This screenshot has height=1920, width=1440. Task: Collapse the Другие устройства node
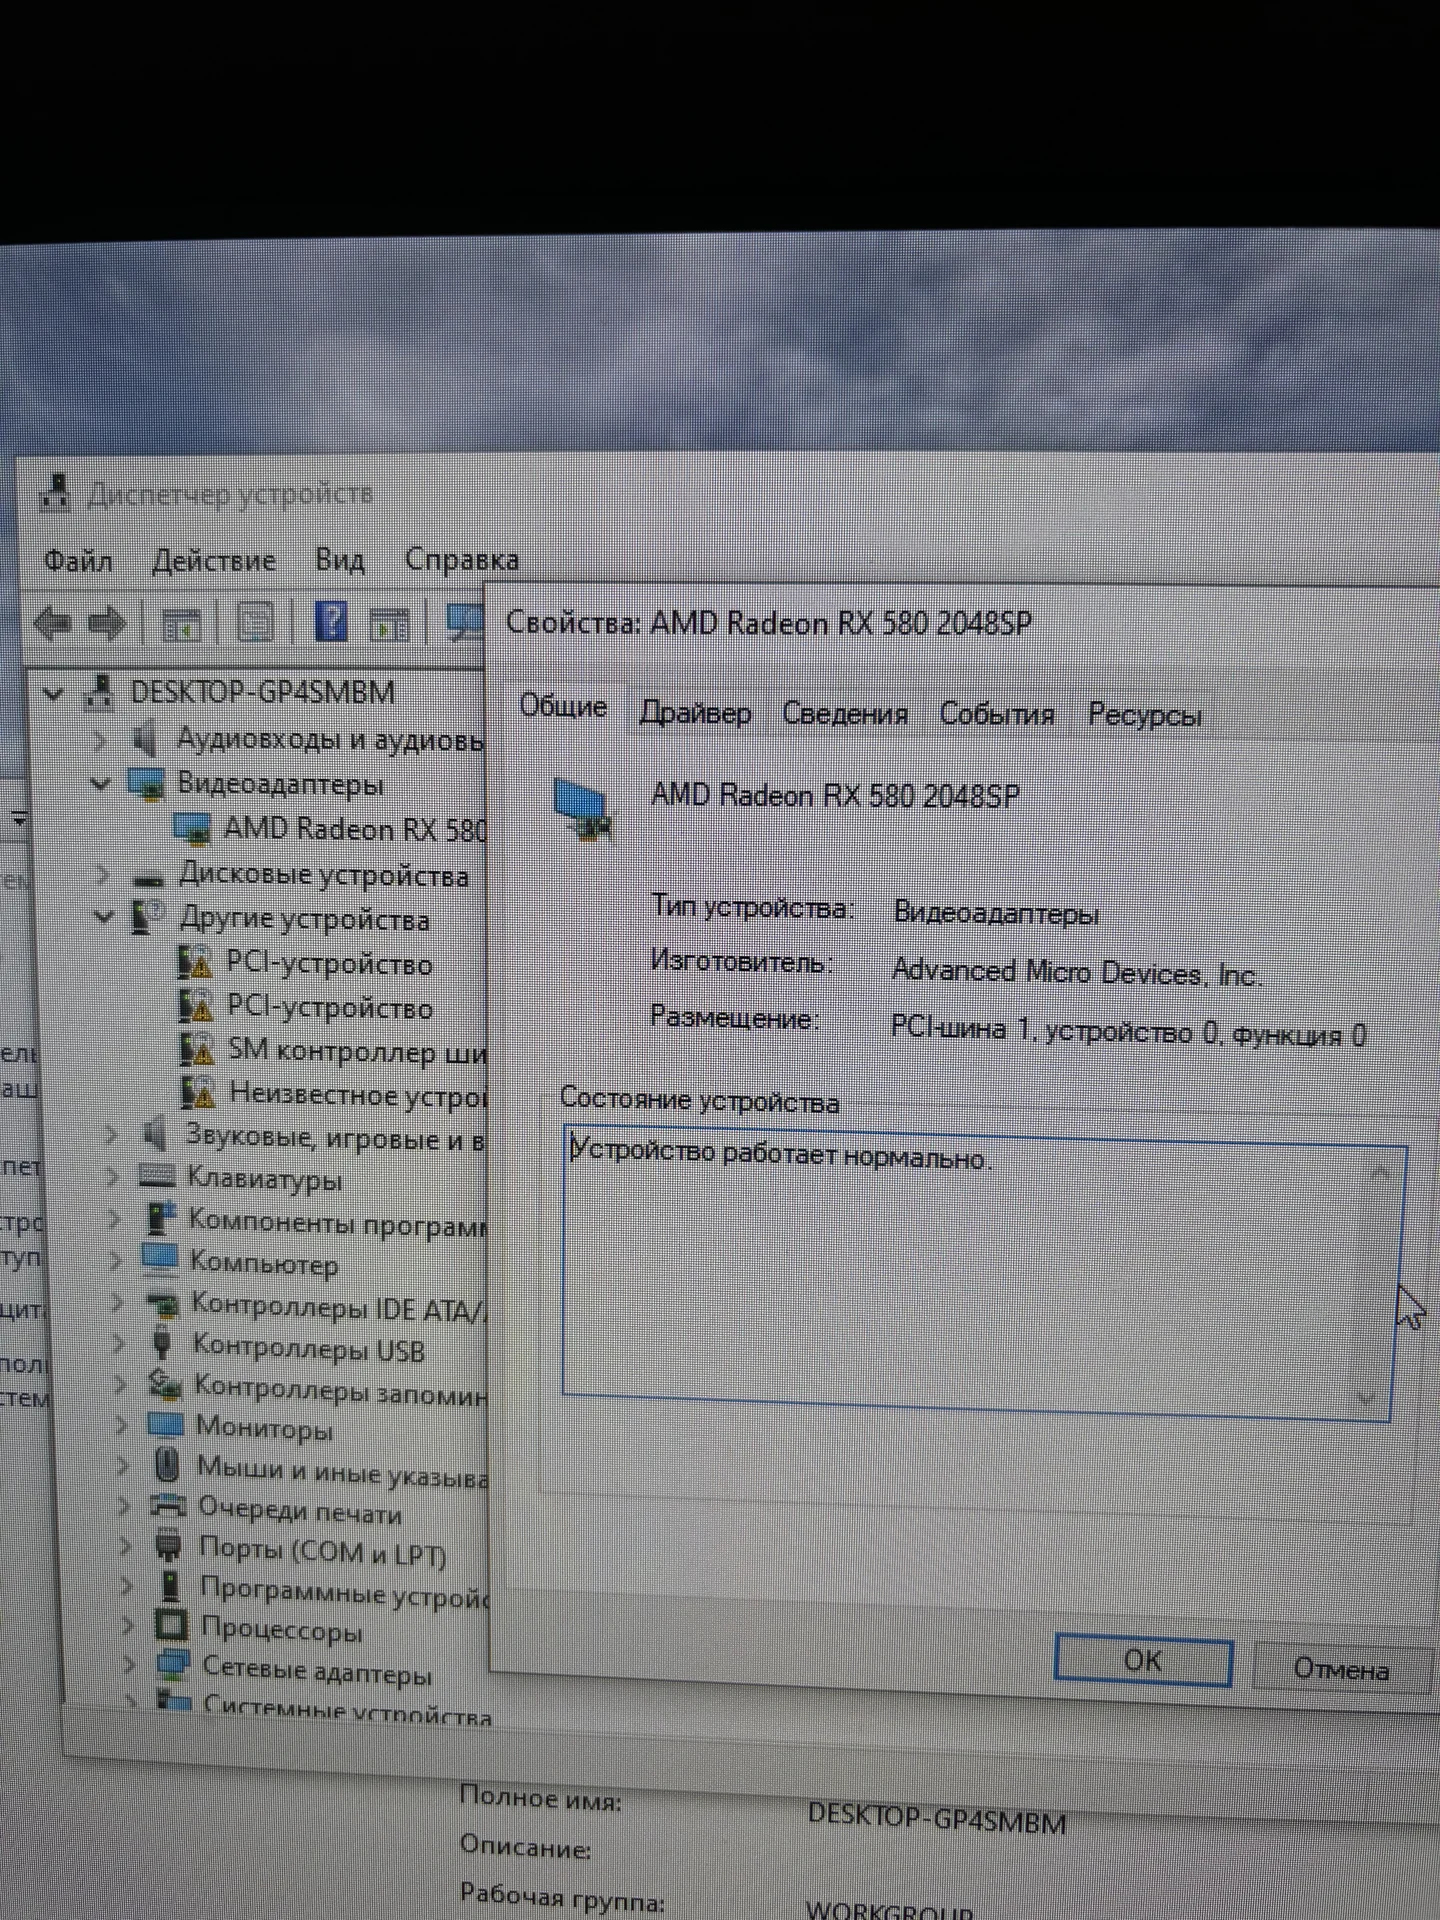(x=104, y=916)
